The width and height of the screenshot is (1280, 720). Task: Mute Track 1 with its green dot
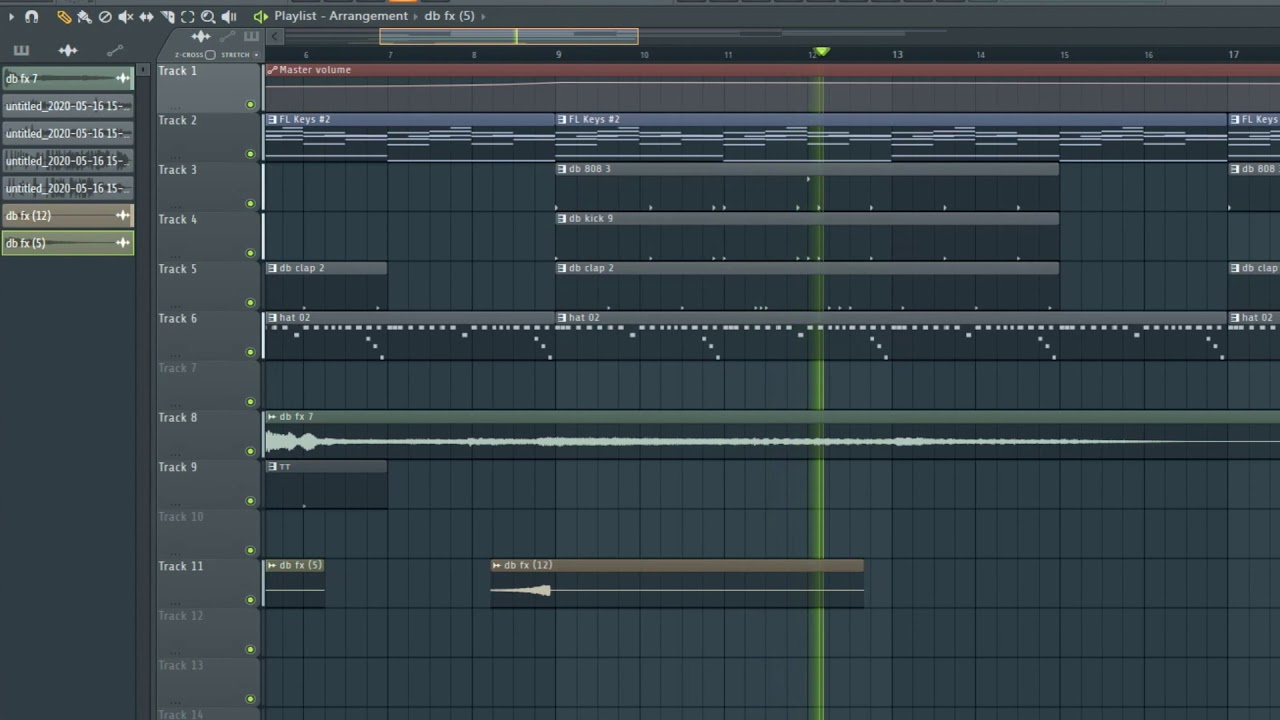pyautogui.click(x=250, y=104)
